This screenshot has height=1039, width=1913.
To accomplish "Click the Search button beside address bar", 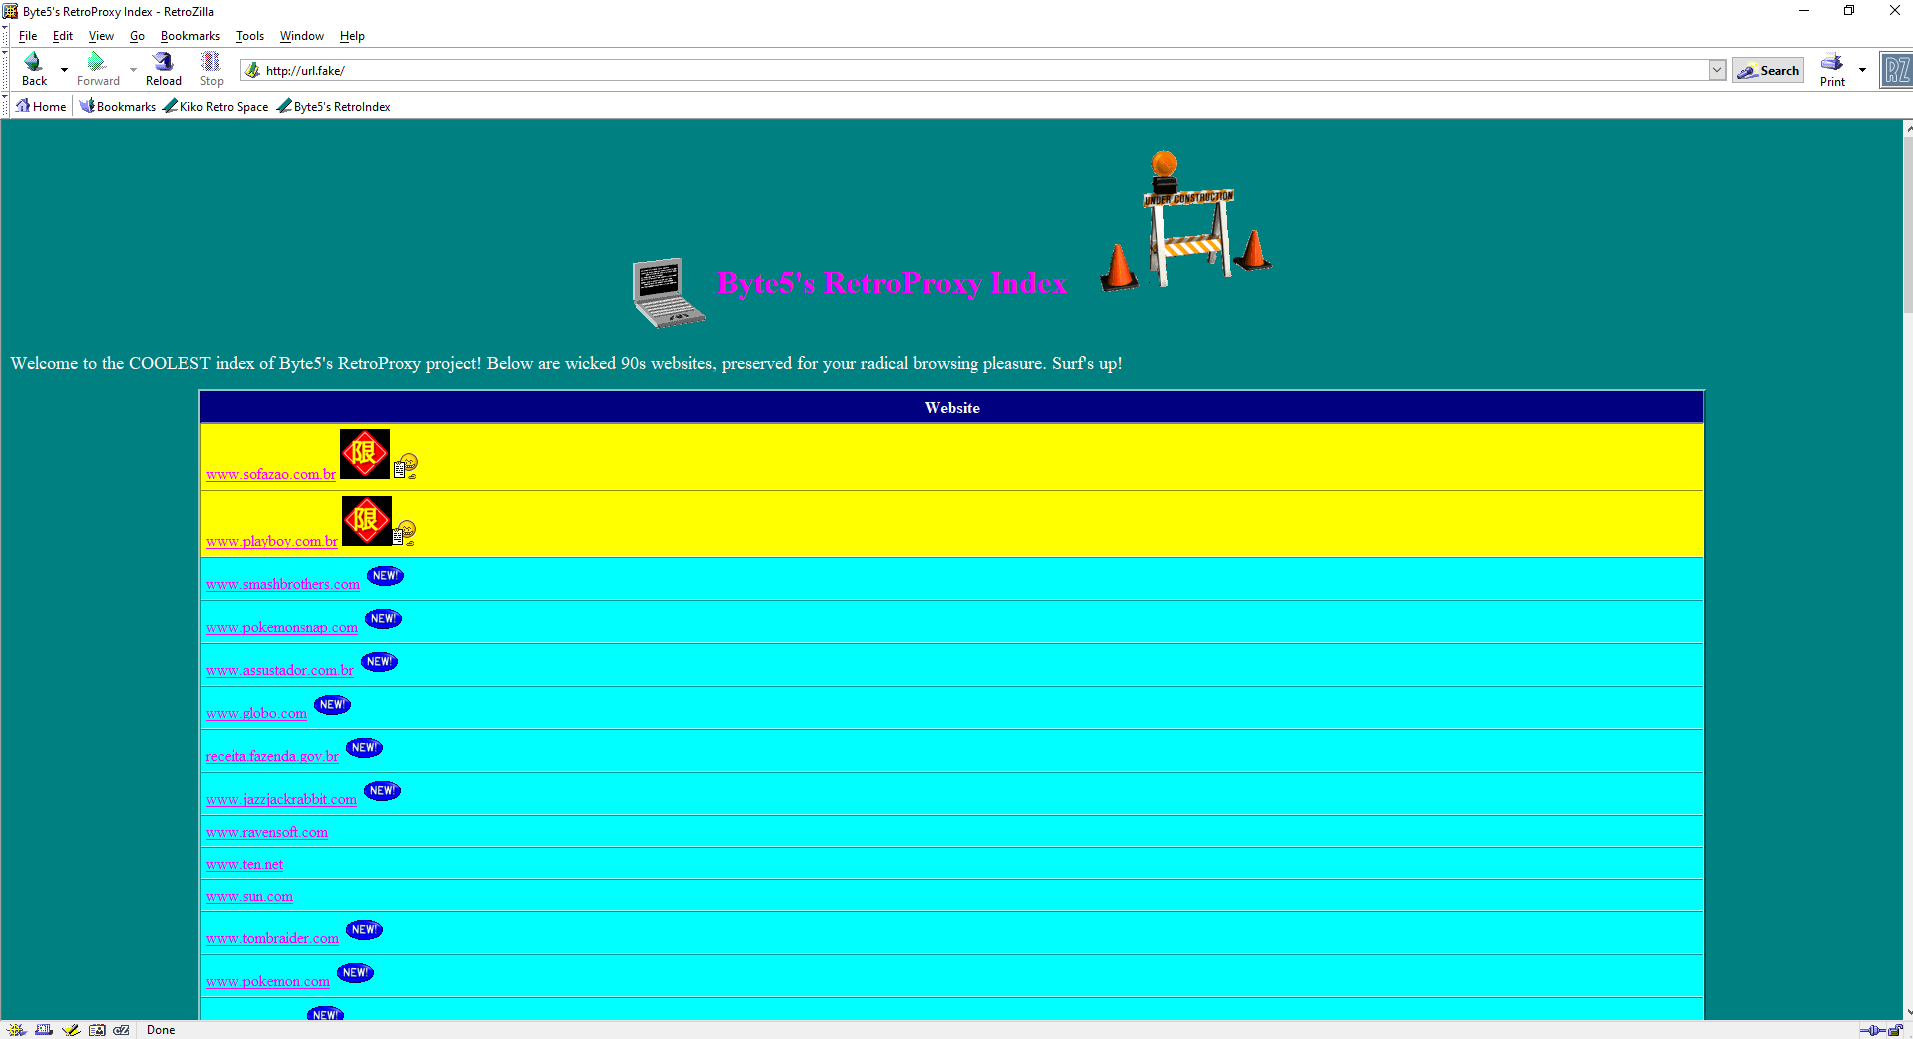I will click(x=1768, y=70).
